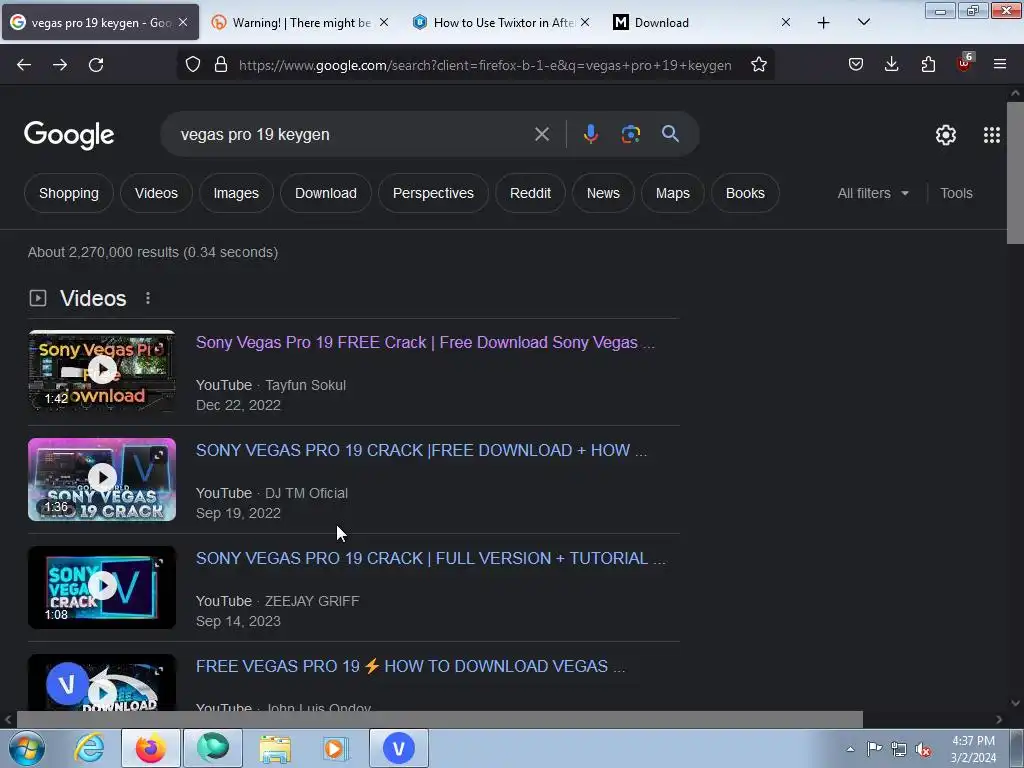Filter results by Videos chip

pyautogui.click(x=156, y=193)
